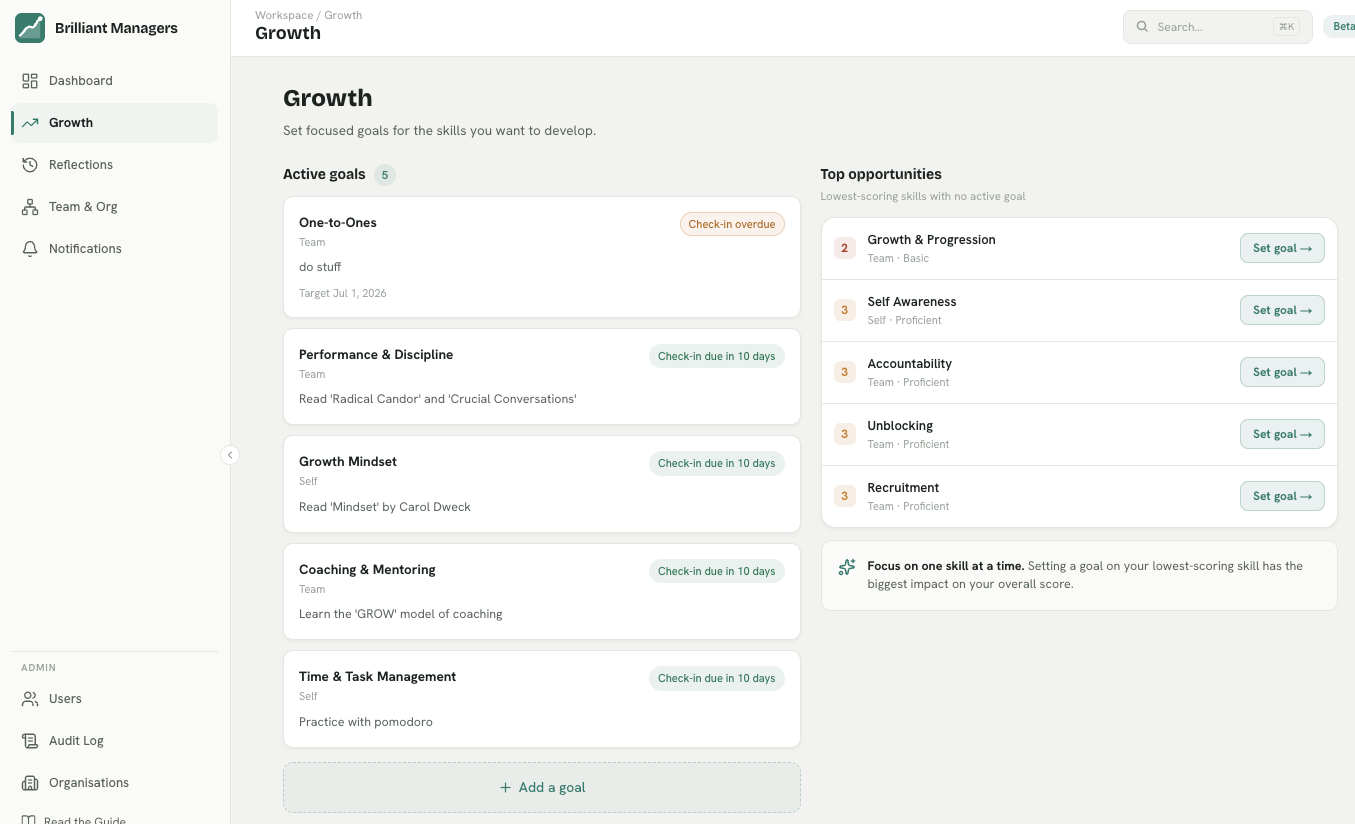
Task: Go to Reflections in the sidebar
Action: pyautogui.click(x=114, y=165)
